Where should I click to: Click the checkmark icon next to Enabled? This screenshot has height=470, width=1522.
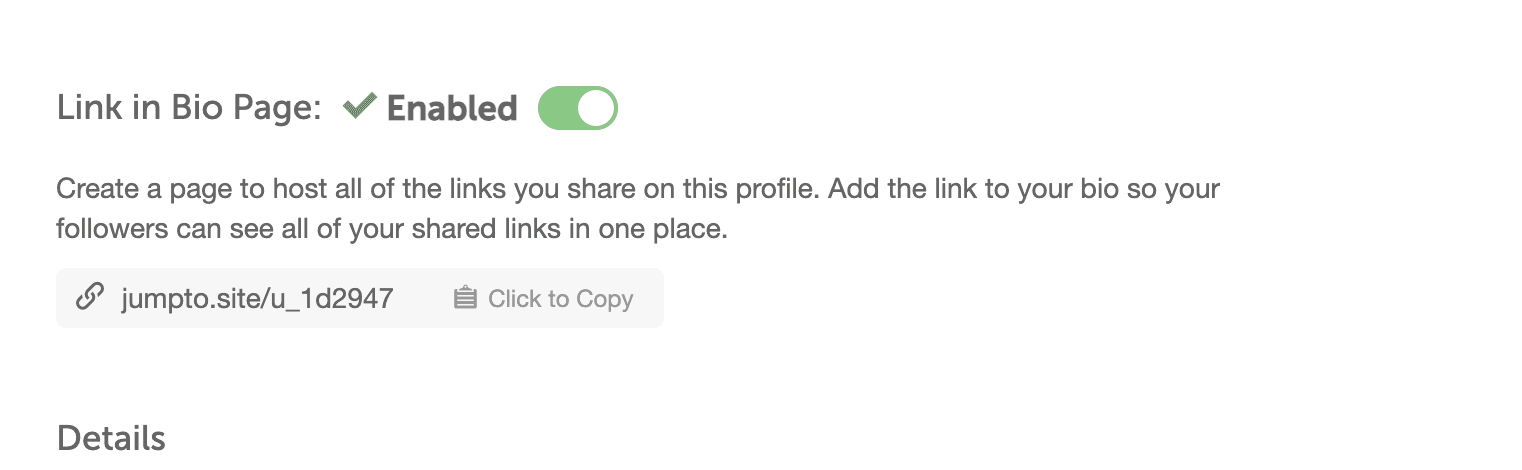[x=359, y=106]
